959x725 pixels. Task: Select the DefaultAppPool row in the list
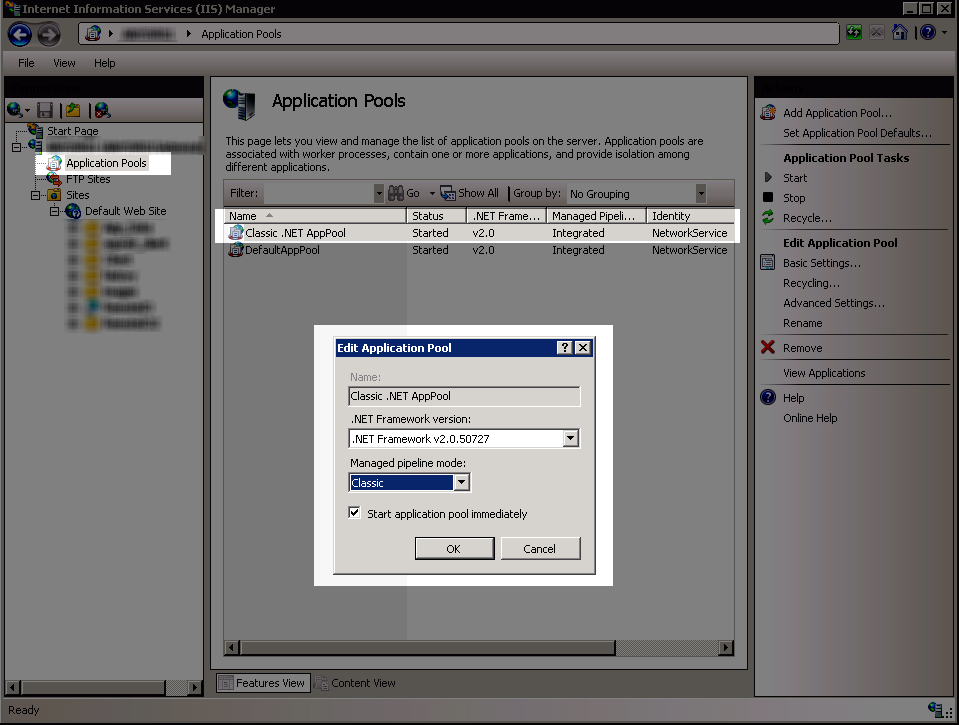pyautogui.click(x=290, y=250)
